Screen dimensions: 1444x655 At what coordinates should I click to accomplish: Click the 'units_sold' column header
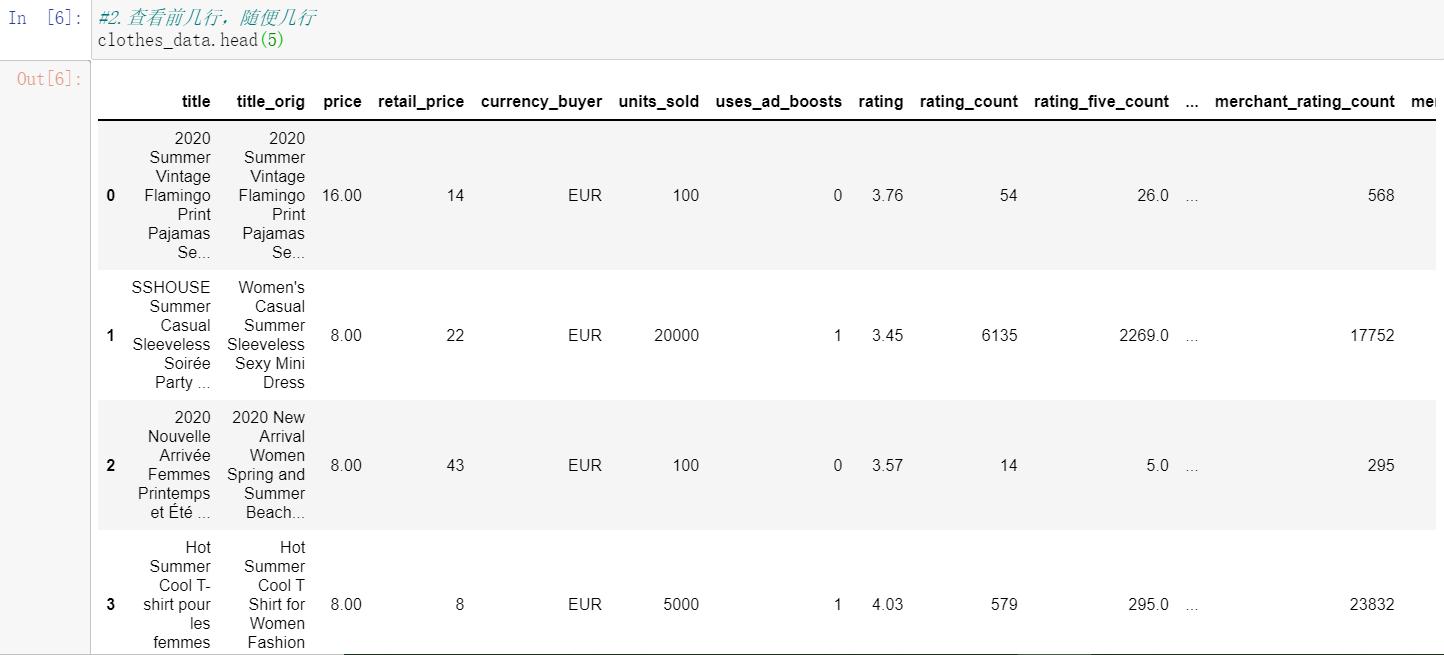click(x=659, y=102)
